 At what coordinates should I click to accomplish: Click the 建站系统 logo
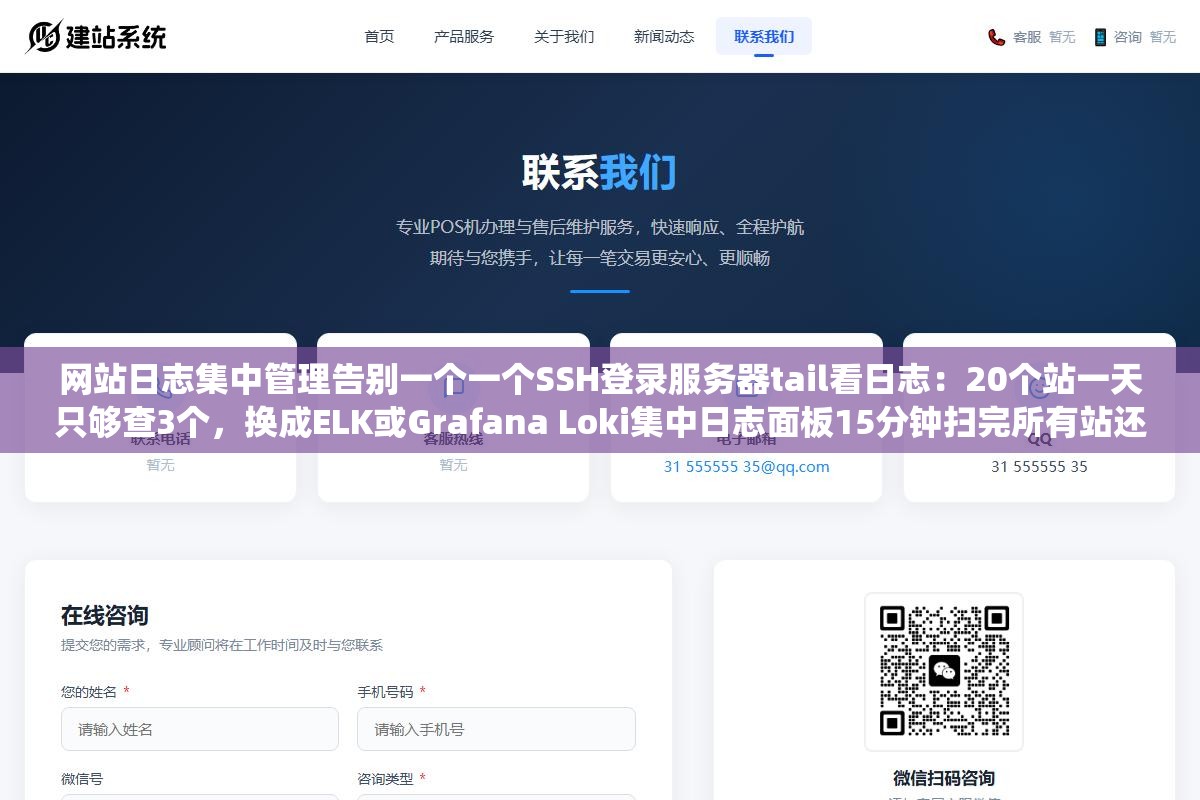tap(96, 37)
